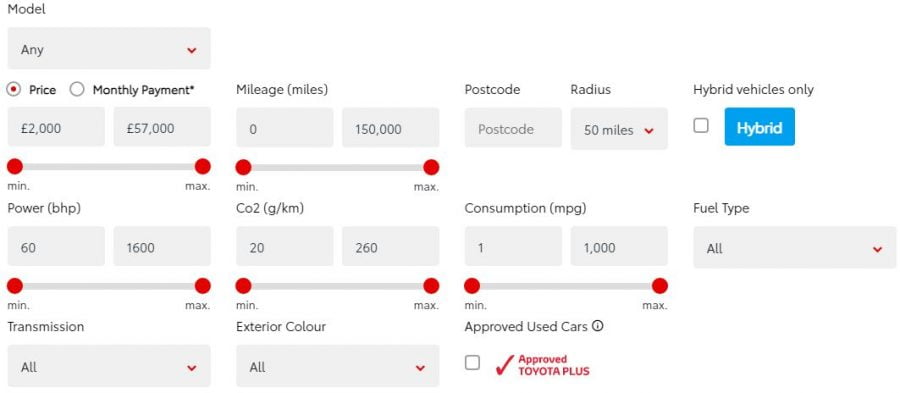Select the Monthly Payment radio option
Viewport: 900px width, 393px height.
77,90
